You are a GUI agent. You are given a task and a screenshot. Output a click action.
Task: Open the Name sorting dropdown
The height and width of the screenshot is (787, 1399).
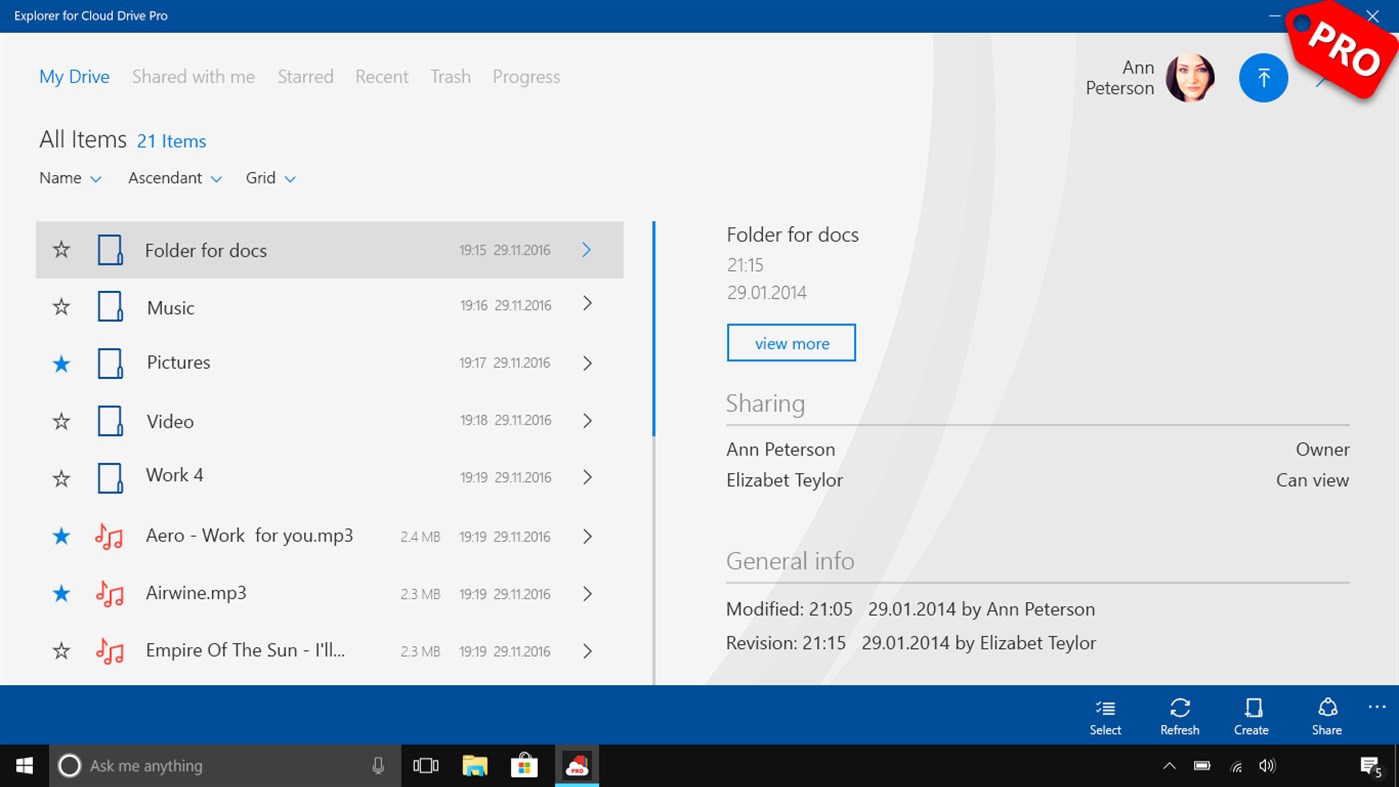(x=70, y=177)
